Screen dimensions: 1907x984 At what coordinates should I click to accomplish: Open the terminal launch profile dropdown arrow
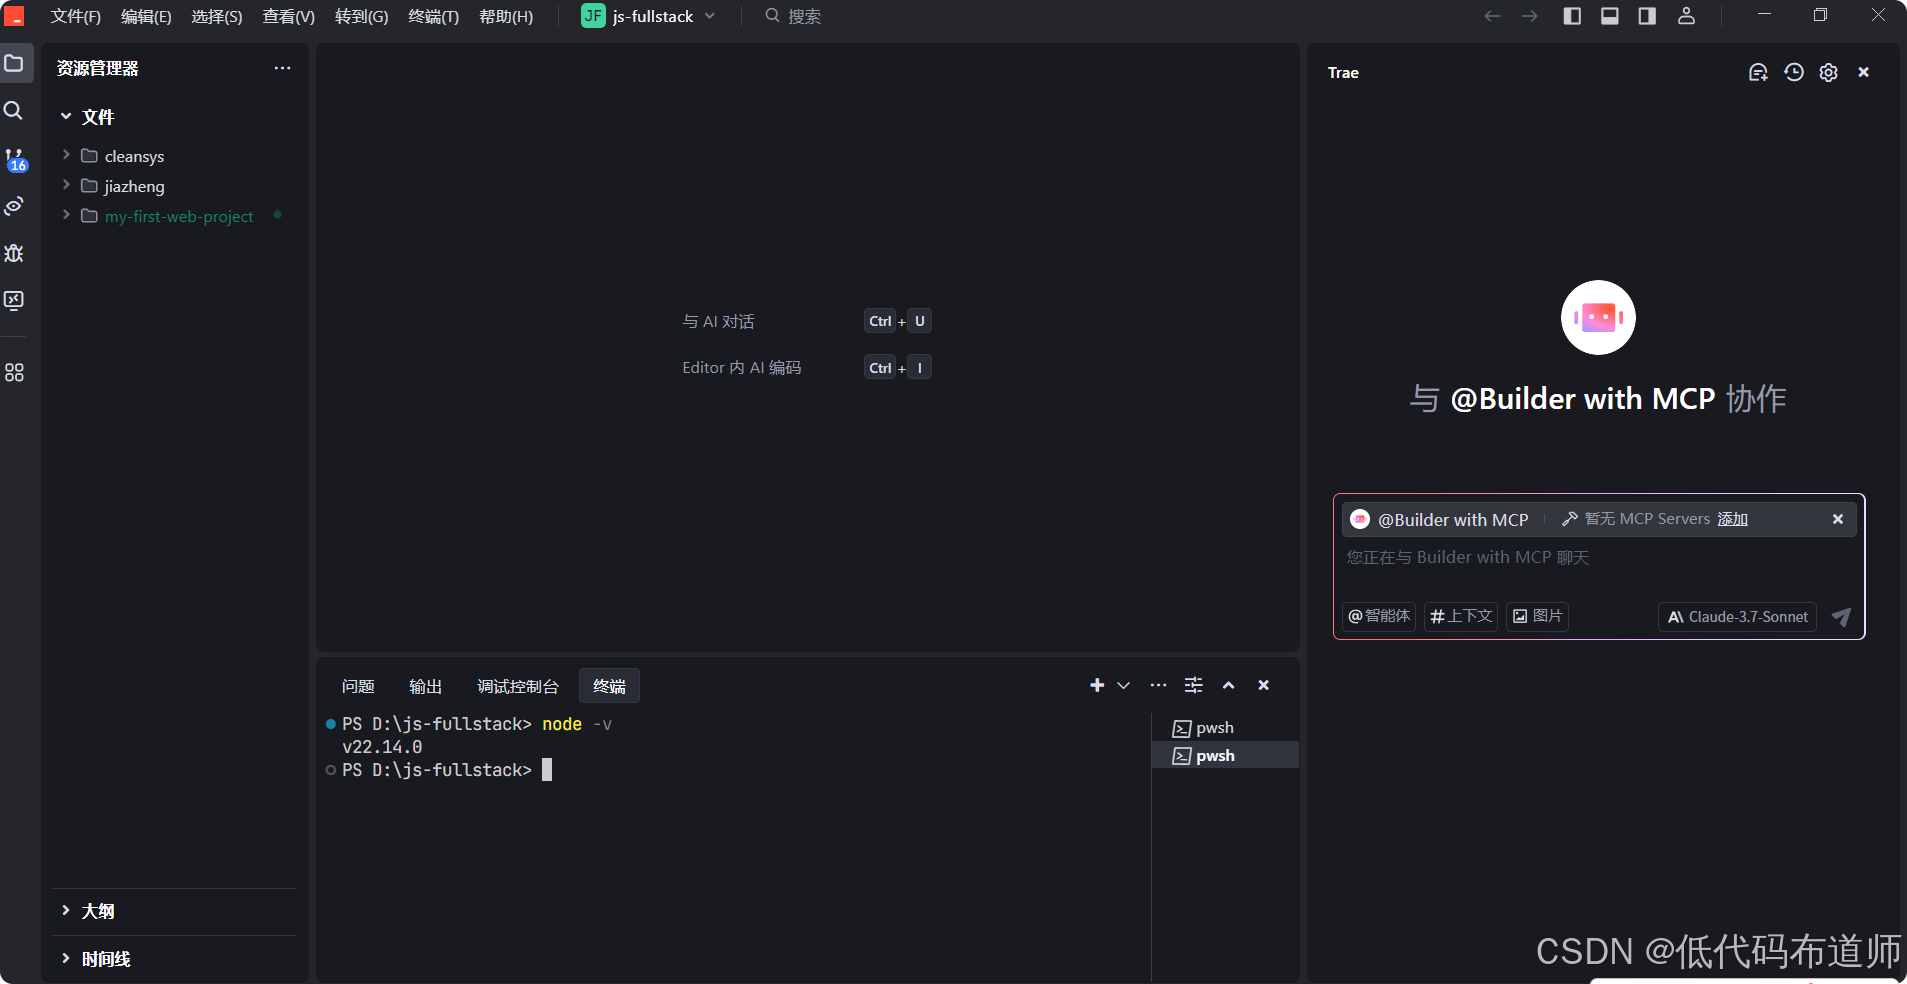click(1123, 685)
